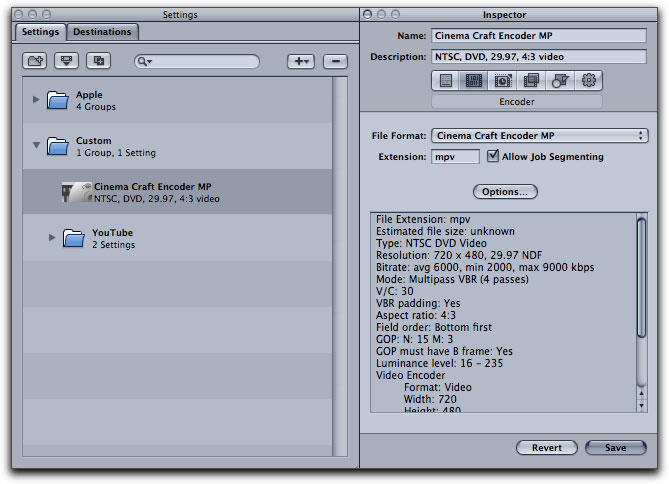Click the Name text field
This screenshot has height=484, width=669.
pyautogui.click(x=538, y=36)
